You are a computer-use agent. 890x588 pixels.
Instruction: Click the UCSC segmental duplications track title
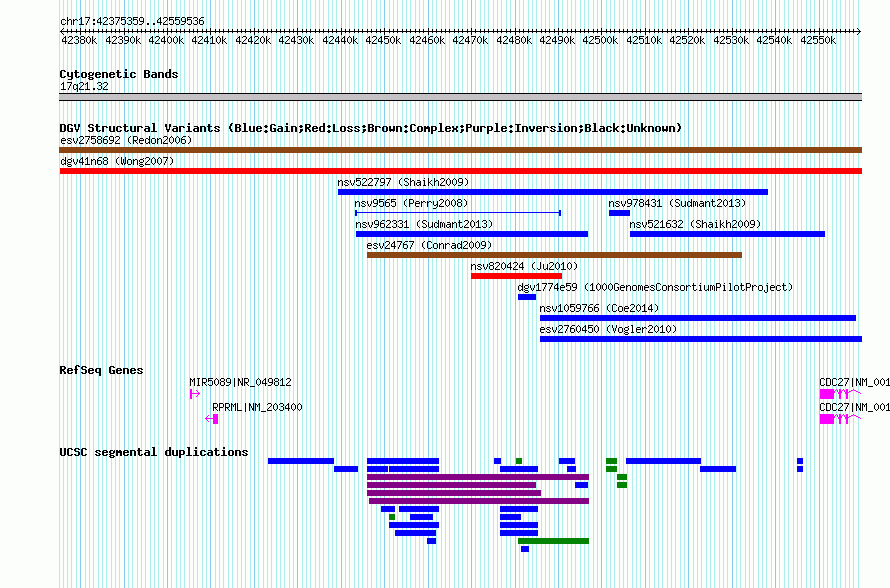[154, 452]
